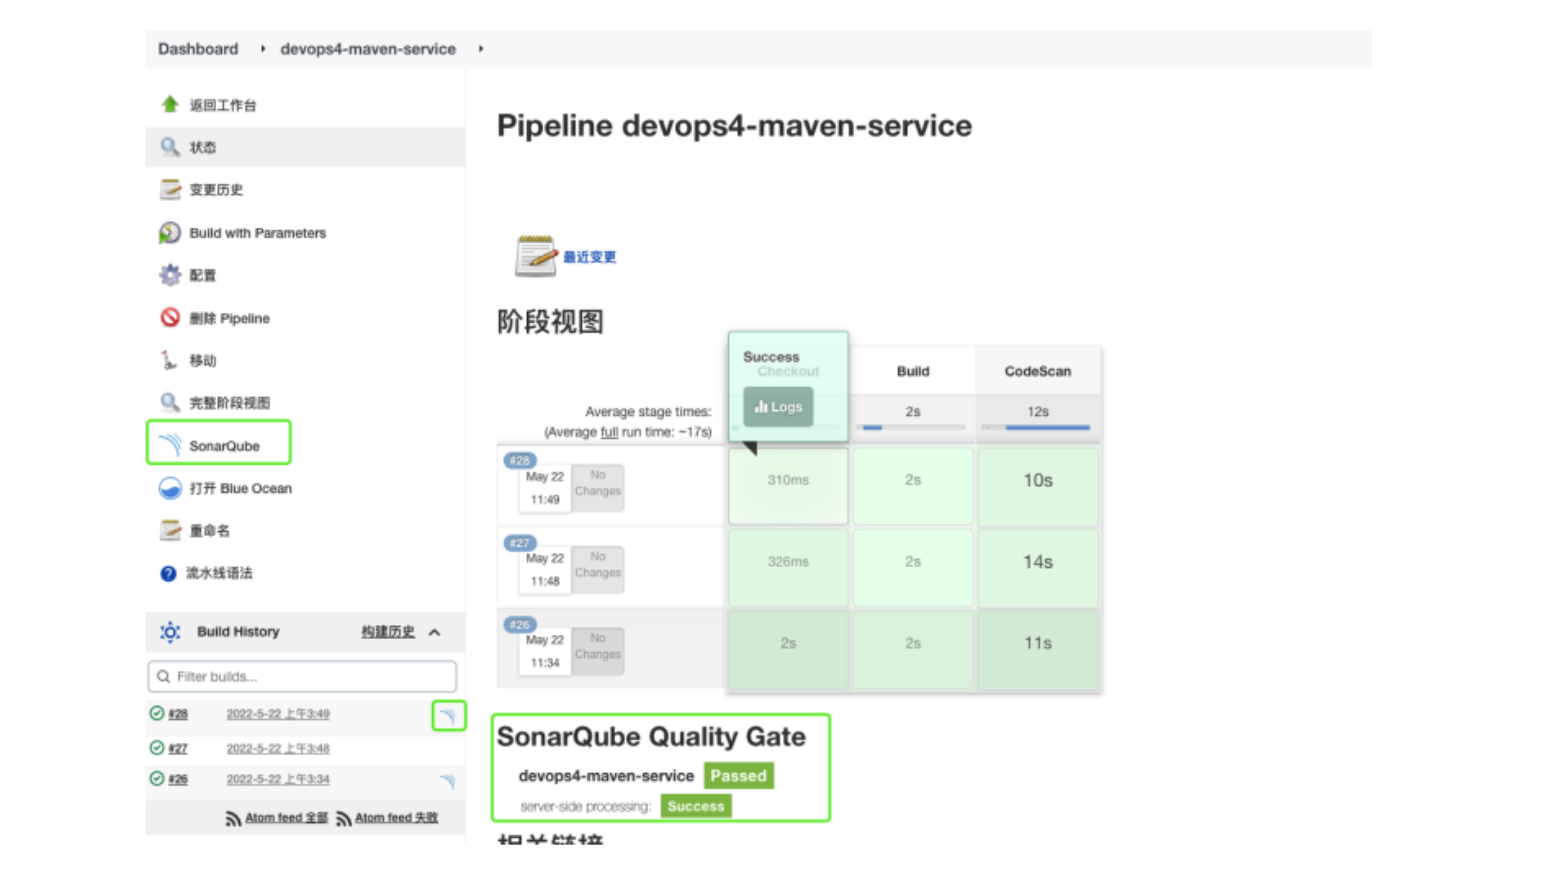
Task: Click the devops4-maven-service Quality Gate project name
Action: pos(606,776)
